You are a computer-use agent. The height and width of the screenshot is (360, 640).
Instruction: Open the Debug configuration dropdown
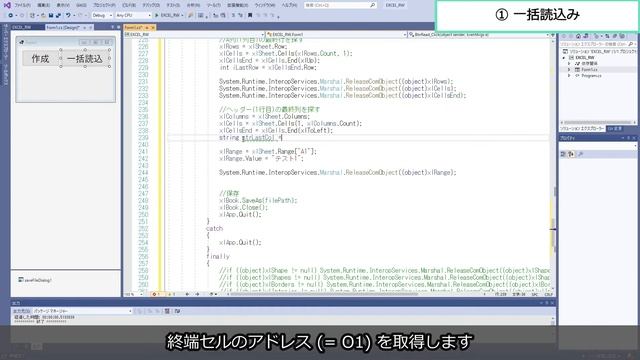(102, 15)
